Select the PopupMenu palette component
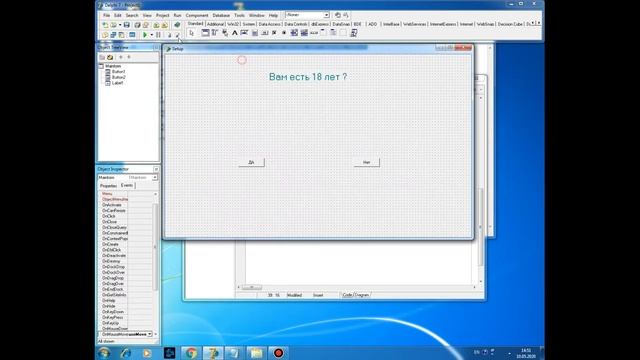The height and width of the screenshot is (360, 640). pyautogui.click(x=225, y=33)
